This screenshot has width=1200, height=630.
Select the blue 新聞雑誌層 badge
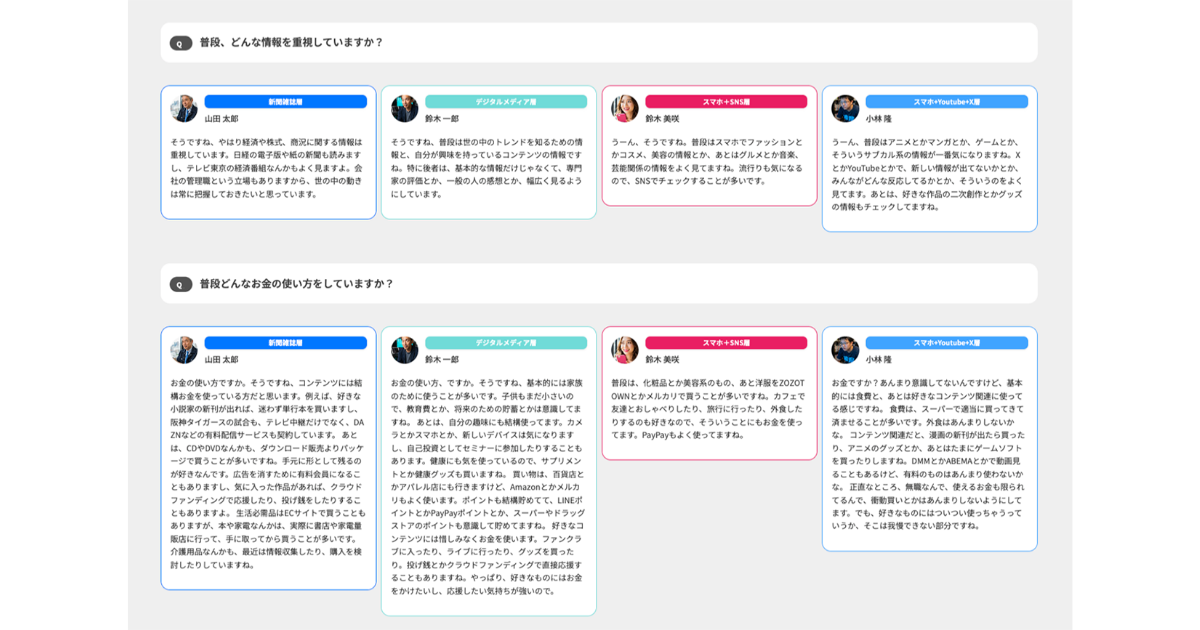(287, 100)
